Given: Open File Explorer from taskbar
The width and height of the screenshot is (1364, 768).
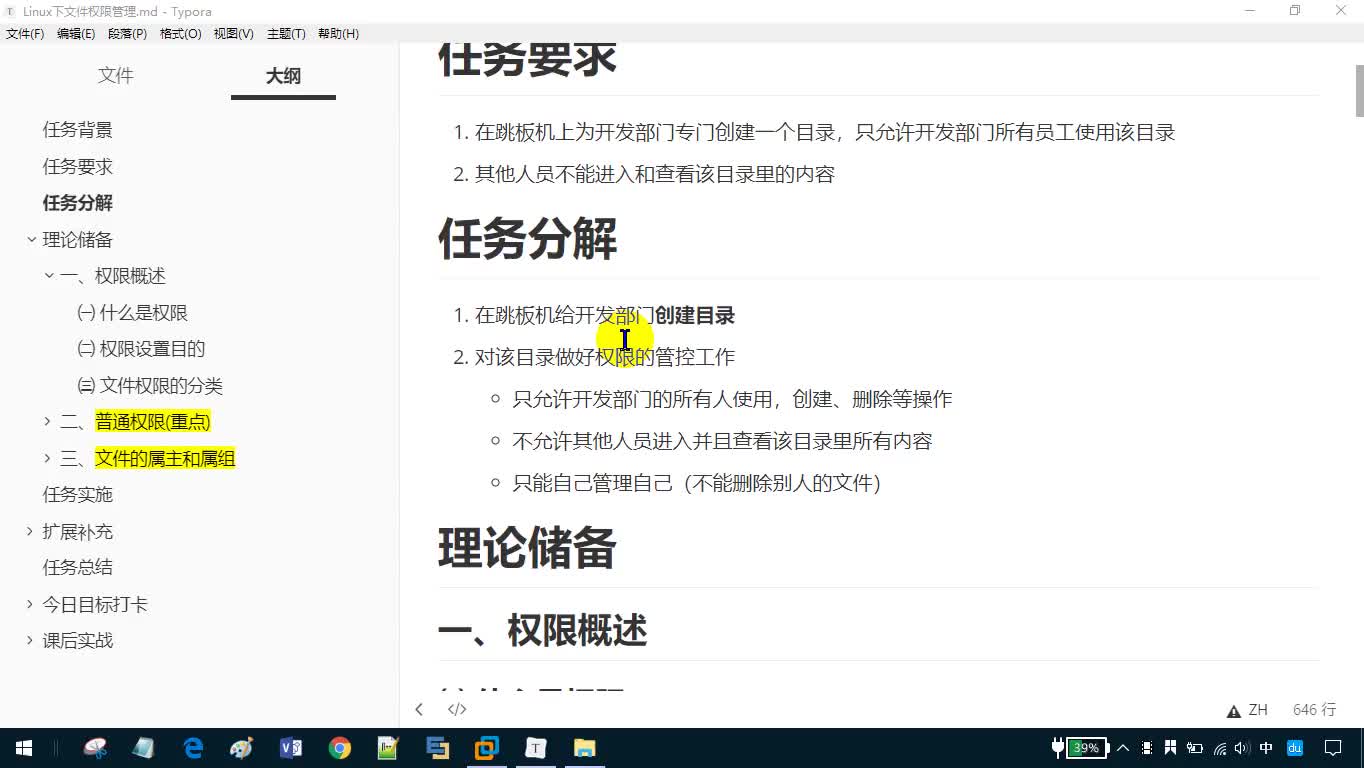Looking at the screenshot, I should pos(585,748).
